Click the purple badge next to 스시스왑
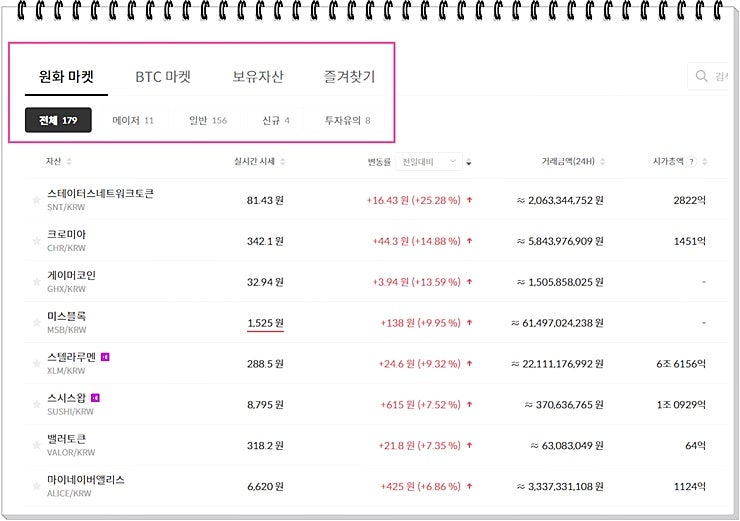This screenshot has width=740, height=521. click(x=95, y=398)
